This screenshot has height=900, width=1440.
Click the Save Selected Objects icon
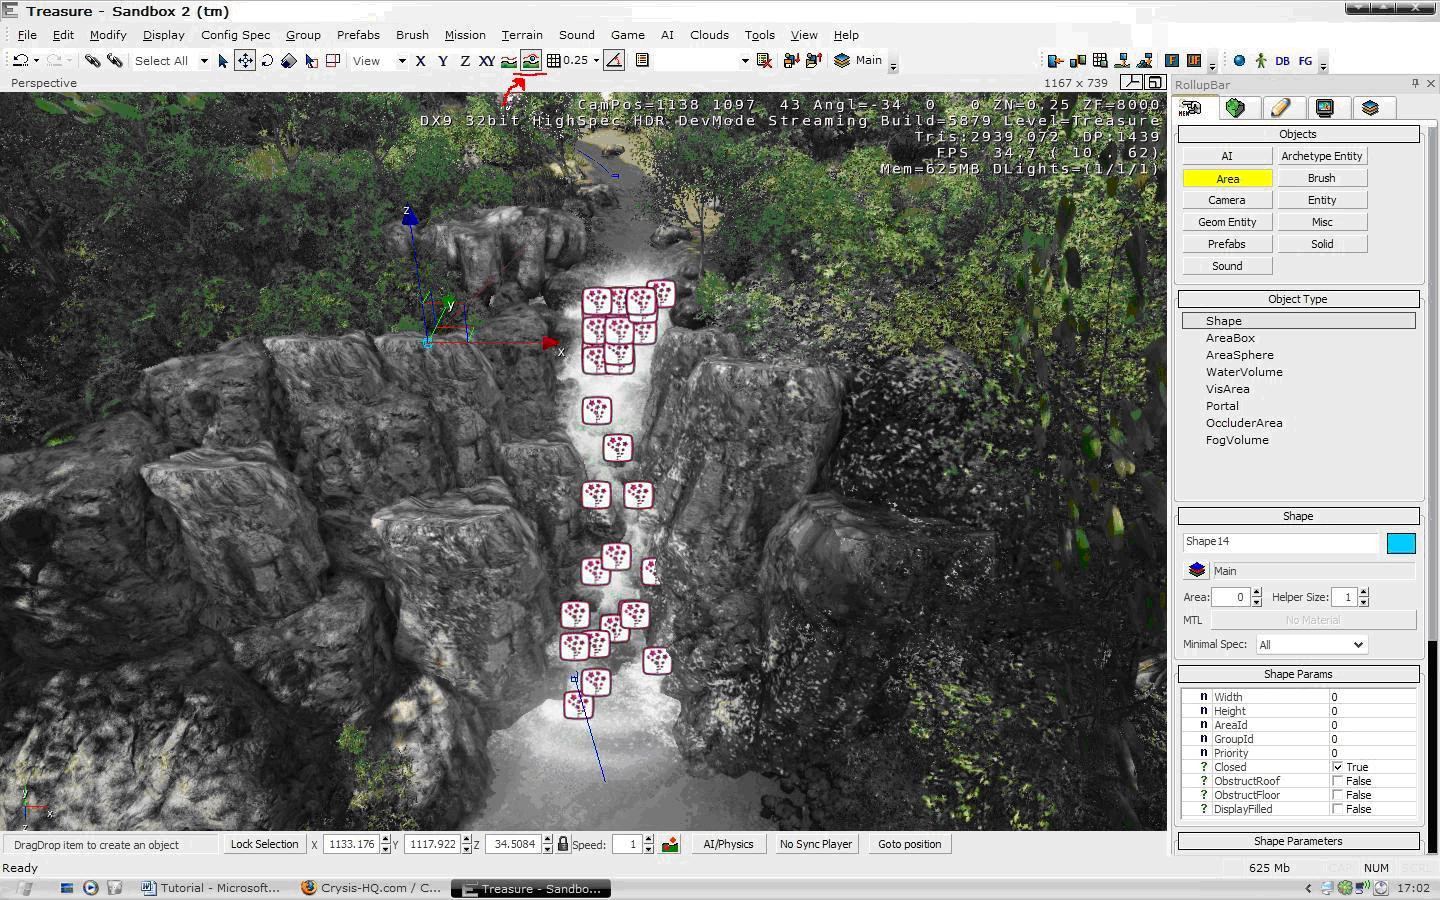(x=791, y=61)
